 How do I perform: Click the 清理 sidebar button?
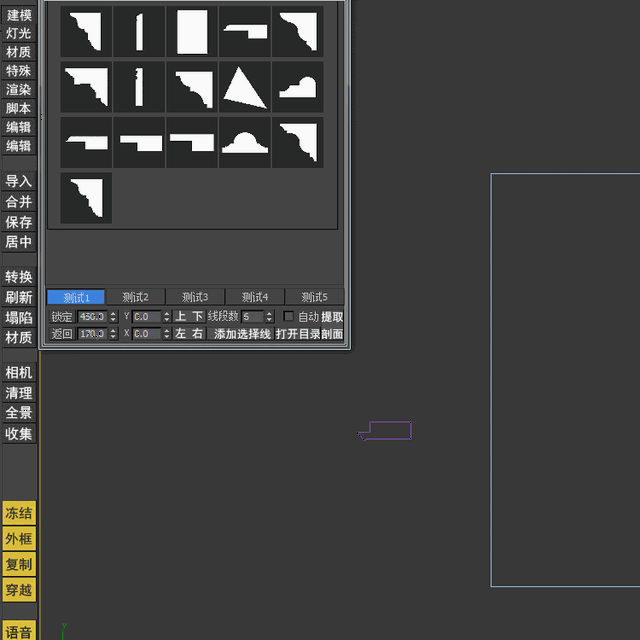pos(19,393)
